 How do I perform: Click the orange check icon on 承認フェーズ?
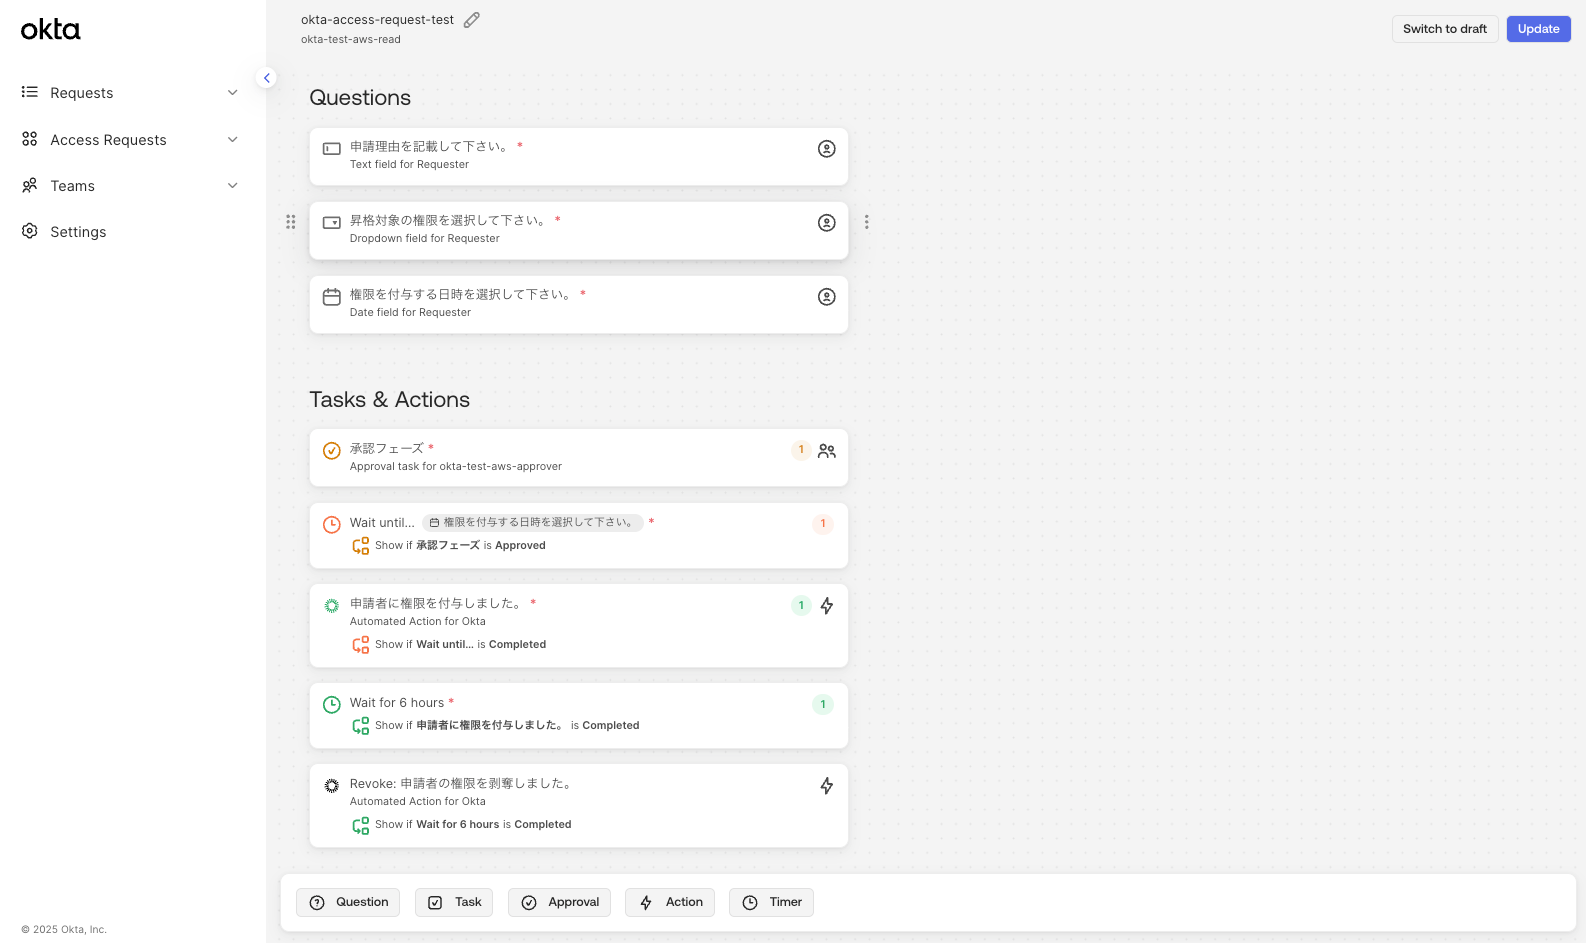(x=332, y=451)
